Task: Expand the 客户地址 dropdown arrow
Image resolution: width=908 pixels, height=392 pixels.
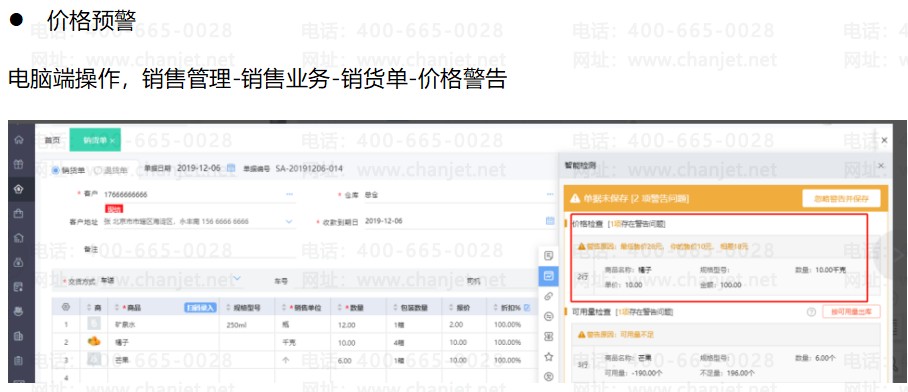Action: tap(290, 221)
